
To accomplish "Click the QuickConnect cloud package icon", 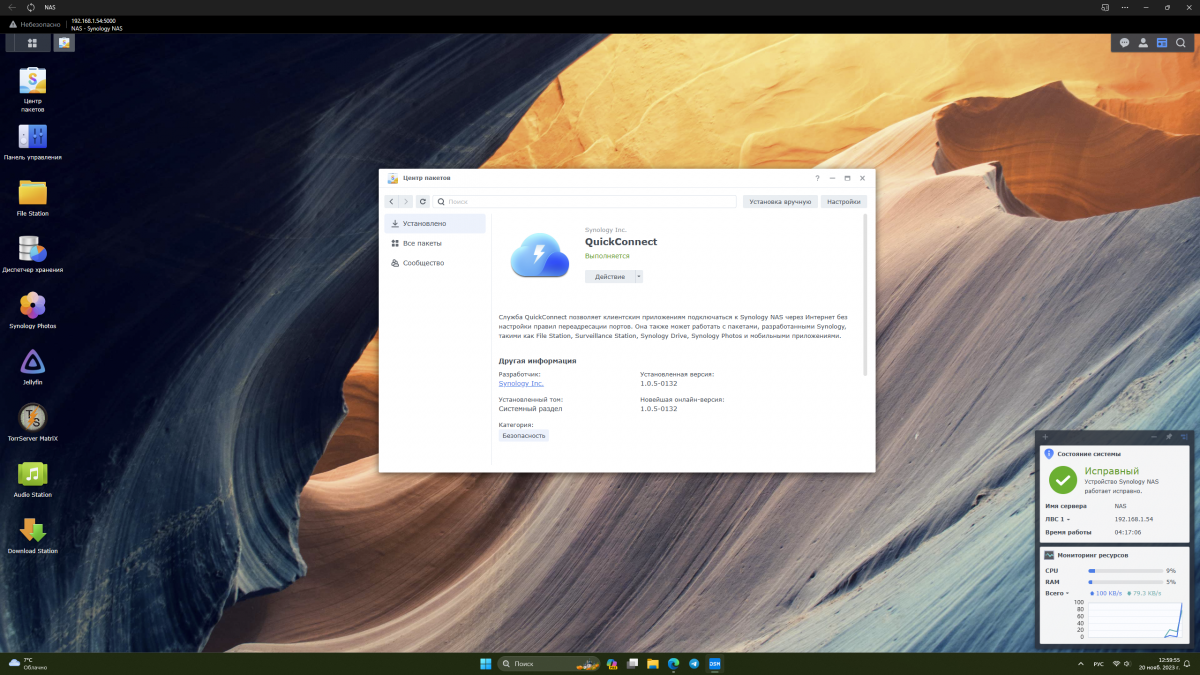I will 540,254.
